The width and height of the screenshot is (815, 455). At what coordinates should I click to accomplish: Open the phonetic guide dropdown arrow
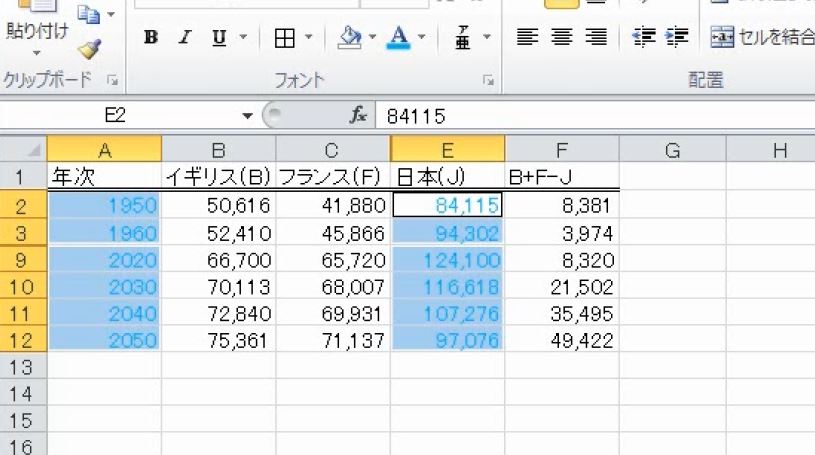487,37
